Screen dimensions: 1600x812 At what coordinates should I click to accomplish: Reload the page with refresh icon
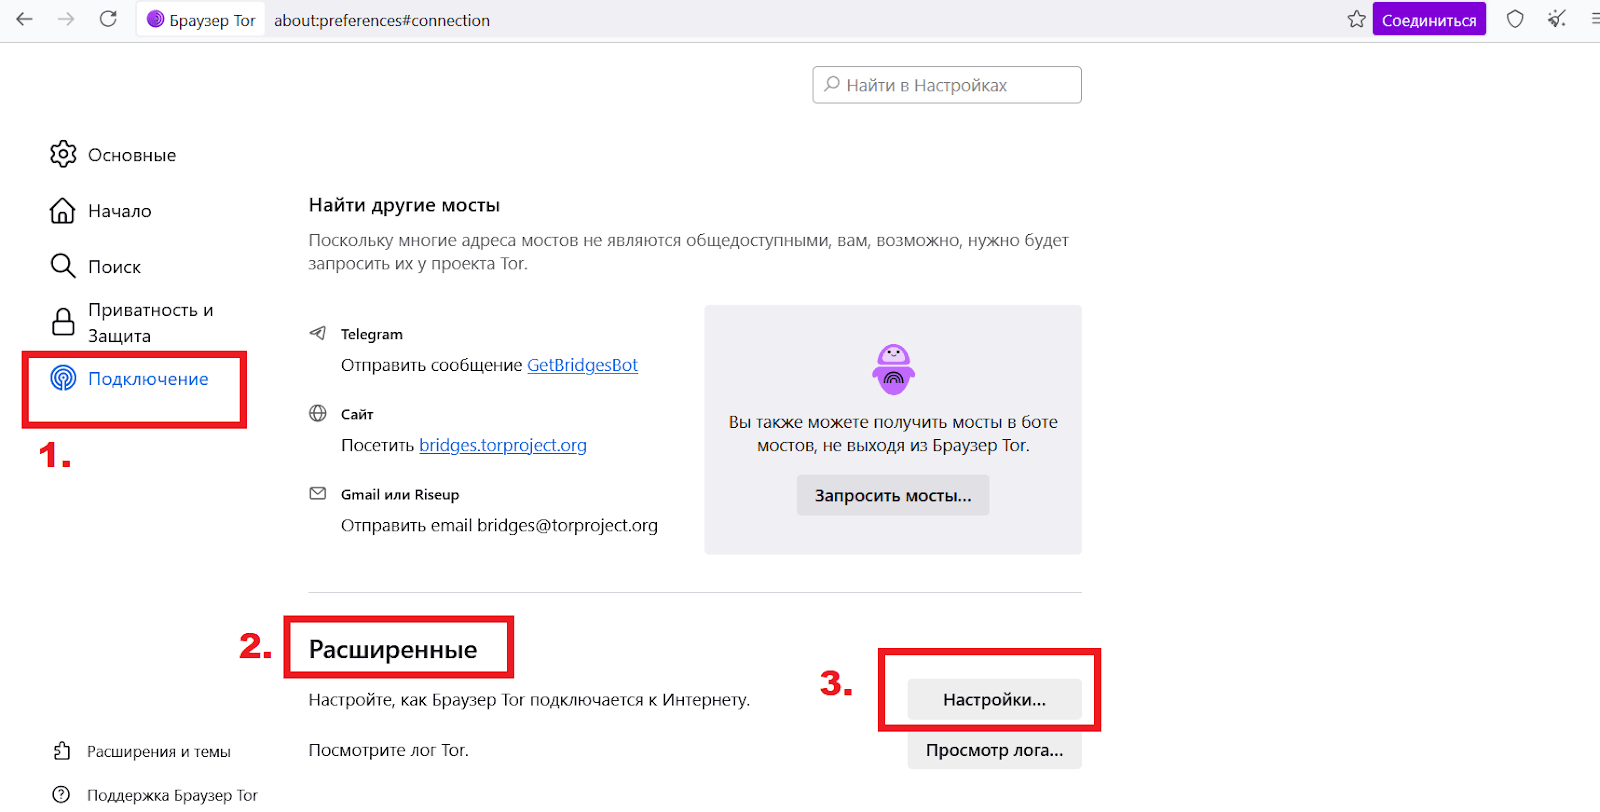tap(108, 19)
